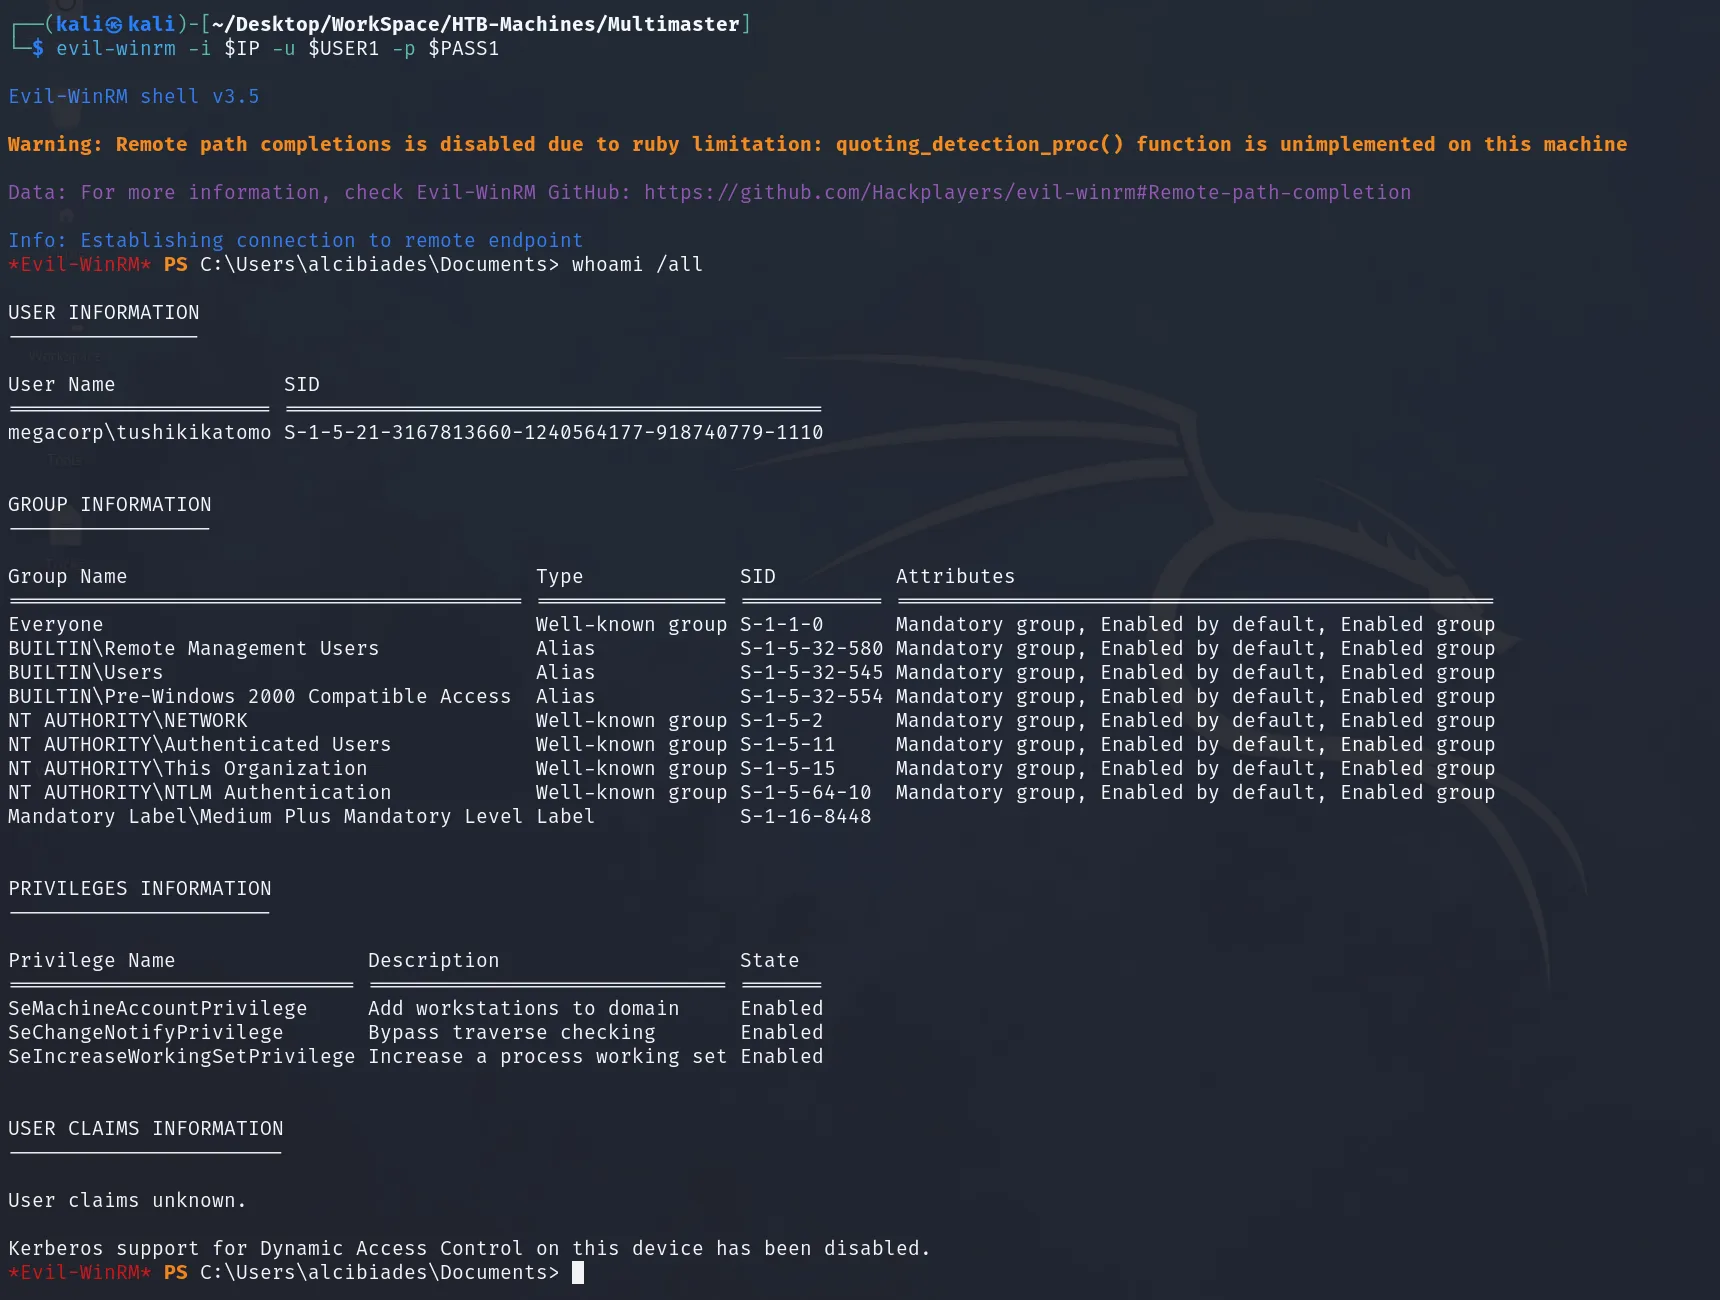Click the 'USER INFORMATION' heading
This screenshot has height=1300, width=1720.
(104, 312)
